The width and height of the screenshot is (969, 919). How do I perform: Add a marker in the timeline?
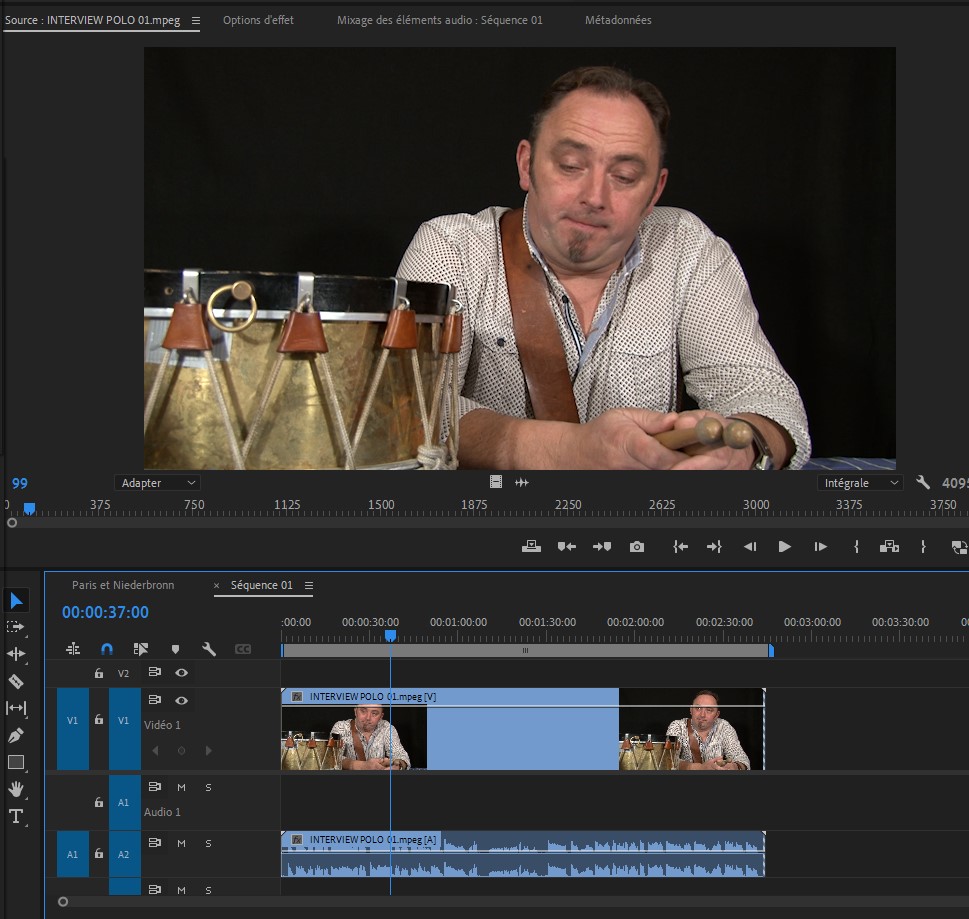(x=176, y=649)
